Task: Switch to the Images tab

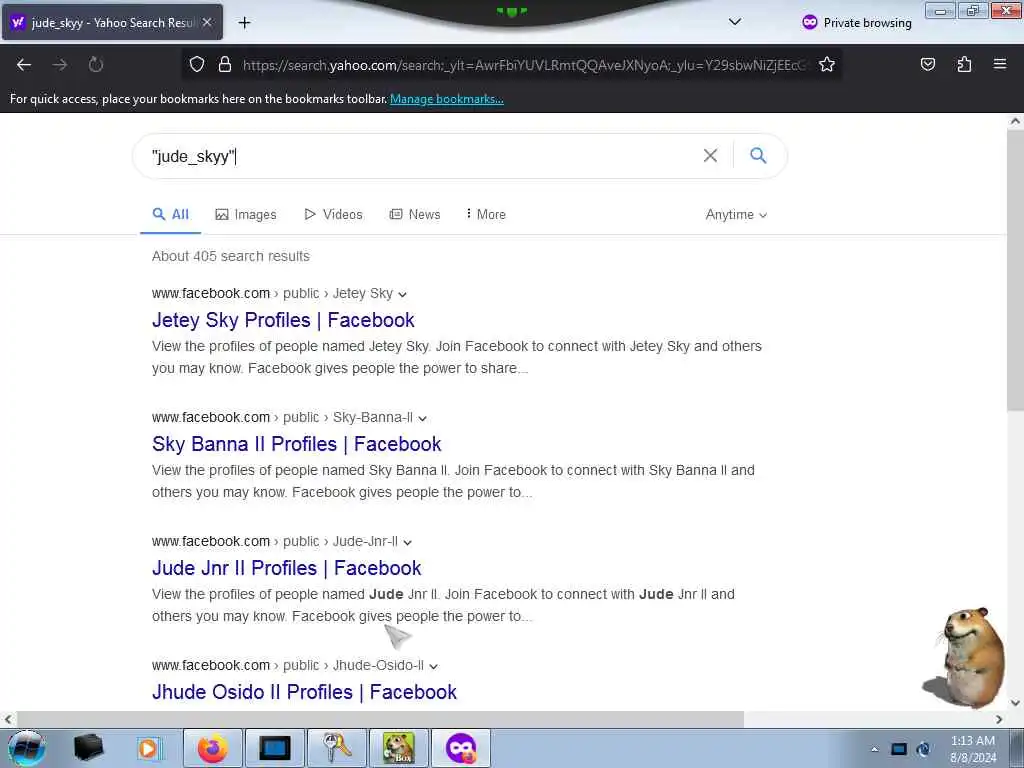Action: (246, 214)
